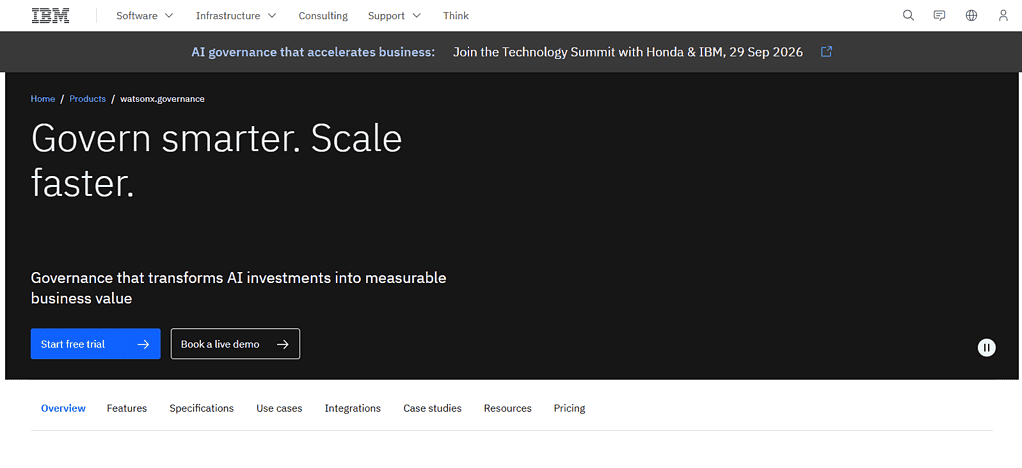Open the search magnifier icon
Image resolution: width=1022 pixels, height=468 pixels.
tap(908, 16)
